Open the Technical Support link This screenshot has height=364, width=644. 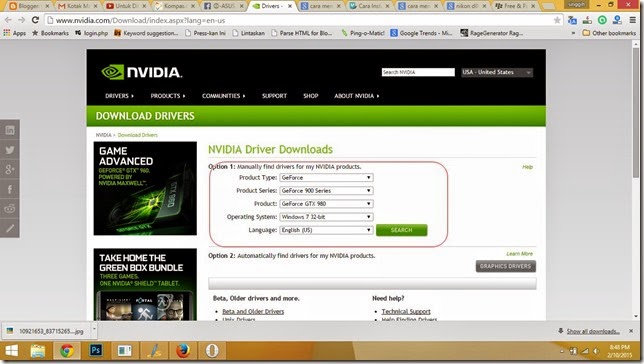[x=406, y=311]
